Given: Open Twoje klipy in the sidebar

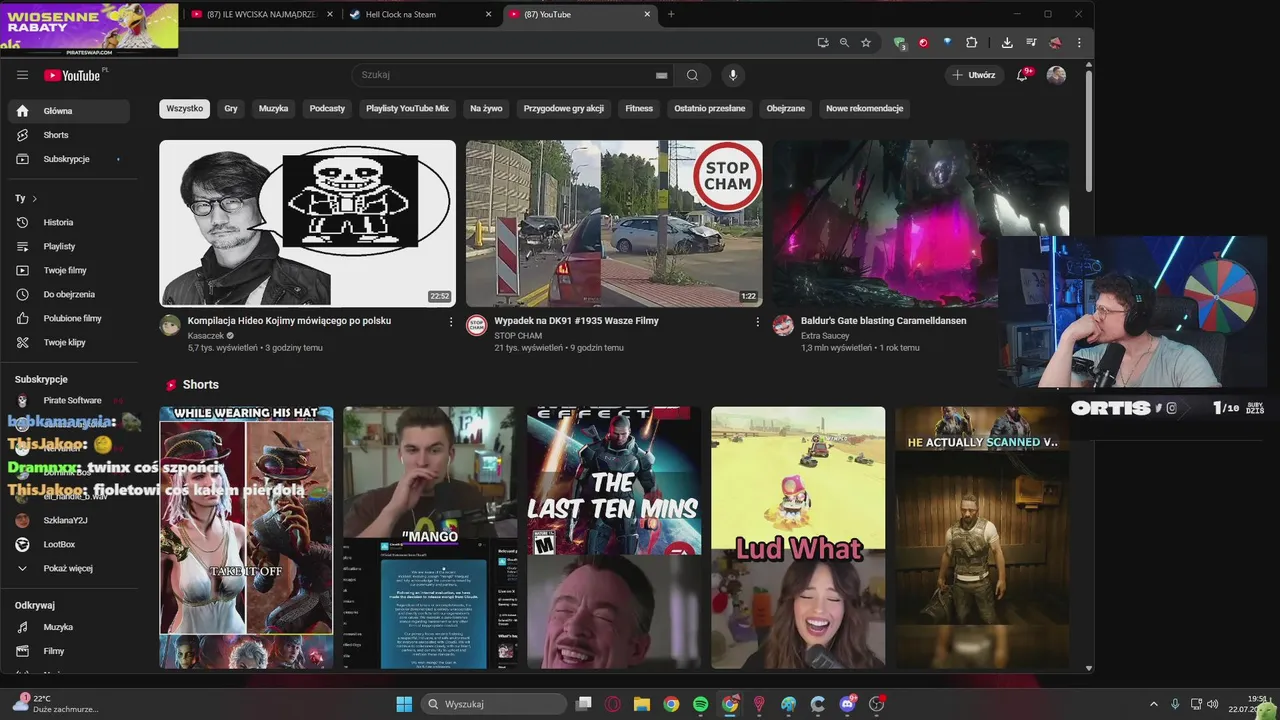Looking at the screenshot, I should (68, 342).
